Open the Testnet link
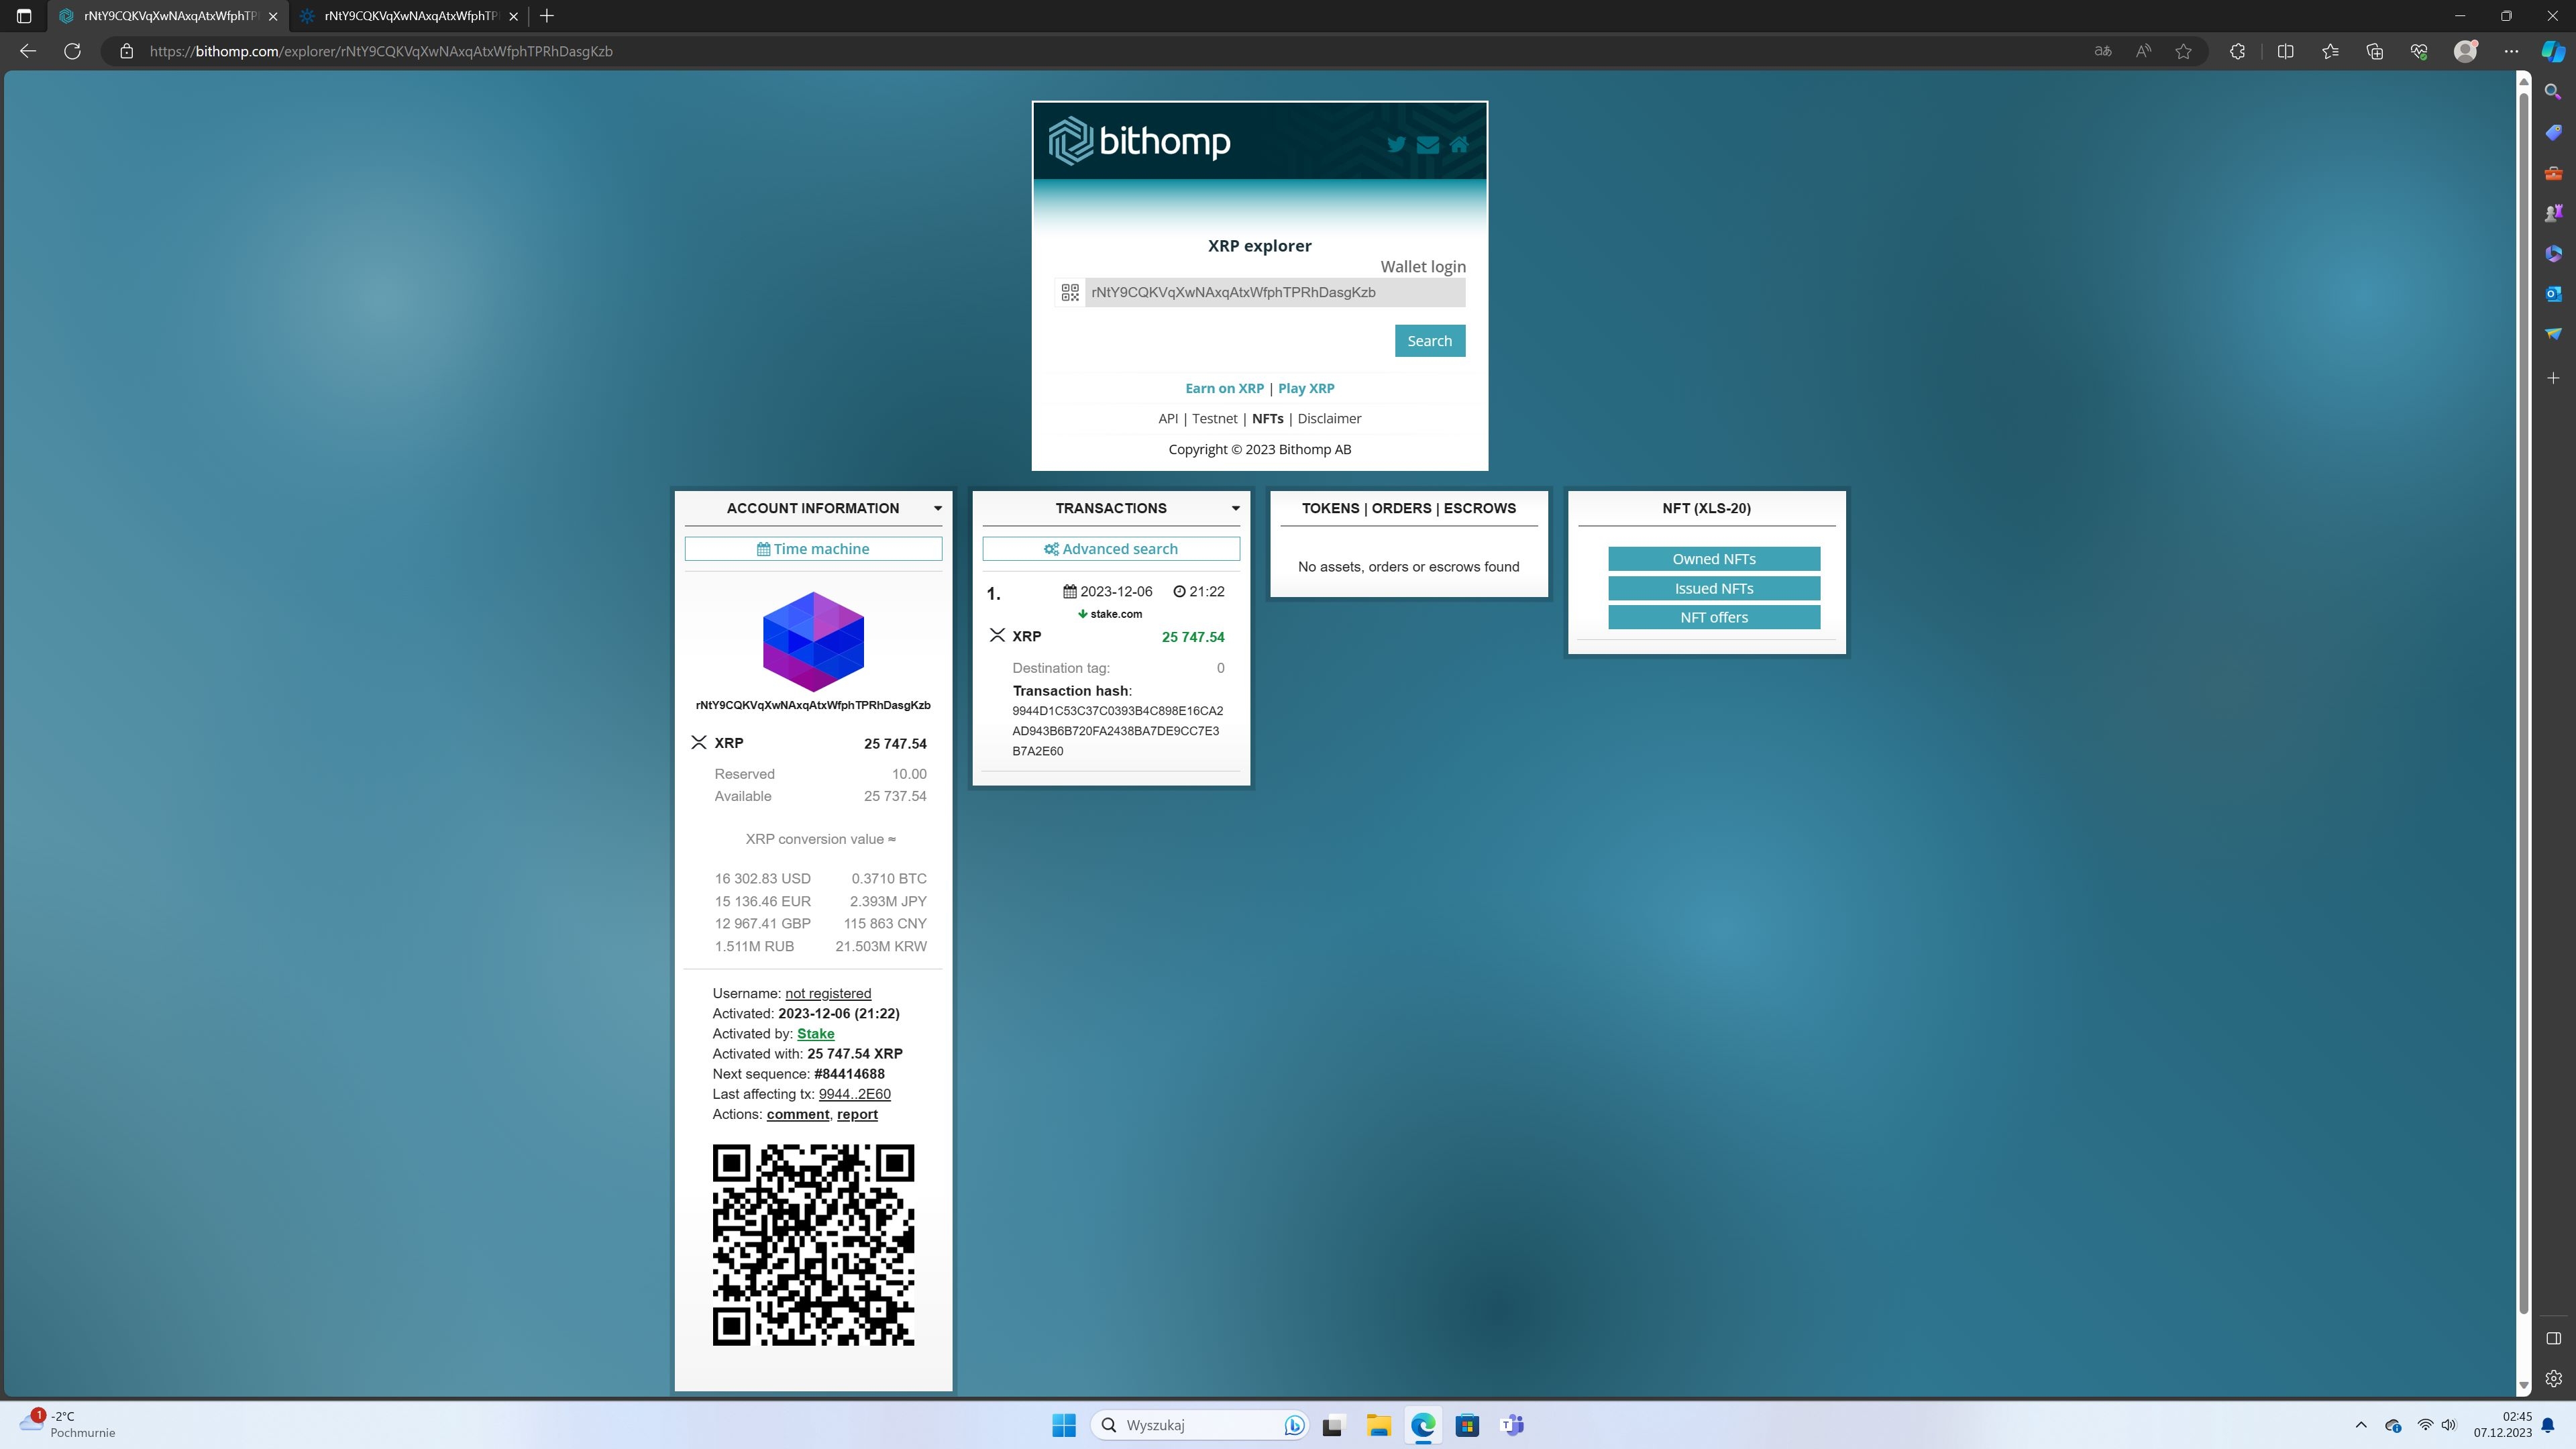Viewport: 2576px width, 1449px height. (x=1215, y=418)
